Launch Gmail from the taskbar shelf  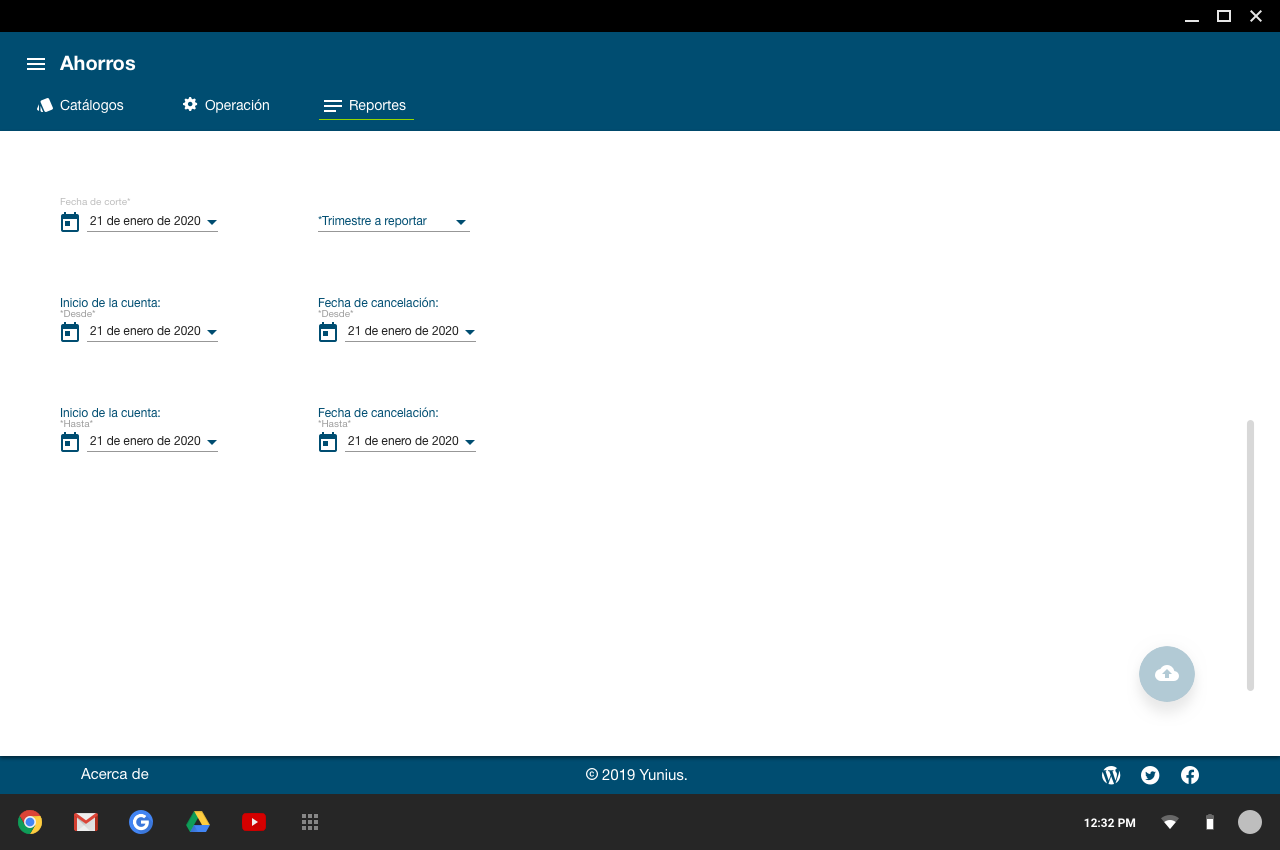pos(86,822)
